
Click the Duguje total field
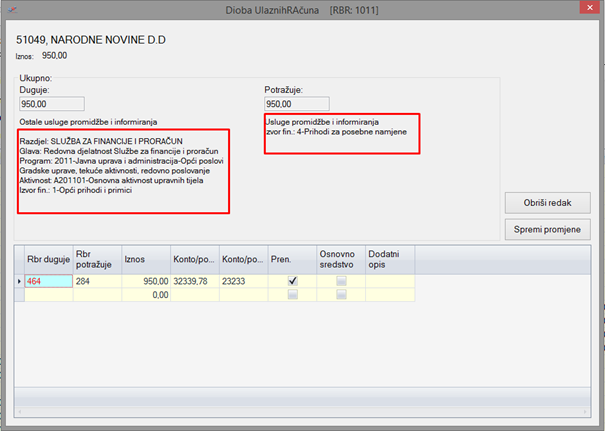click(x=49, y=103)
